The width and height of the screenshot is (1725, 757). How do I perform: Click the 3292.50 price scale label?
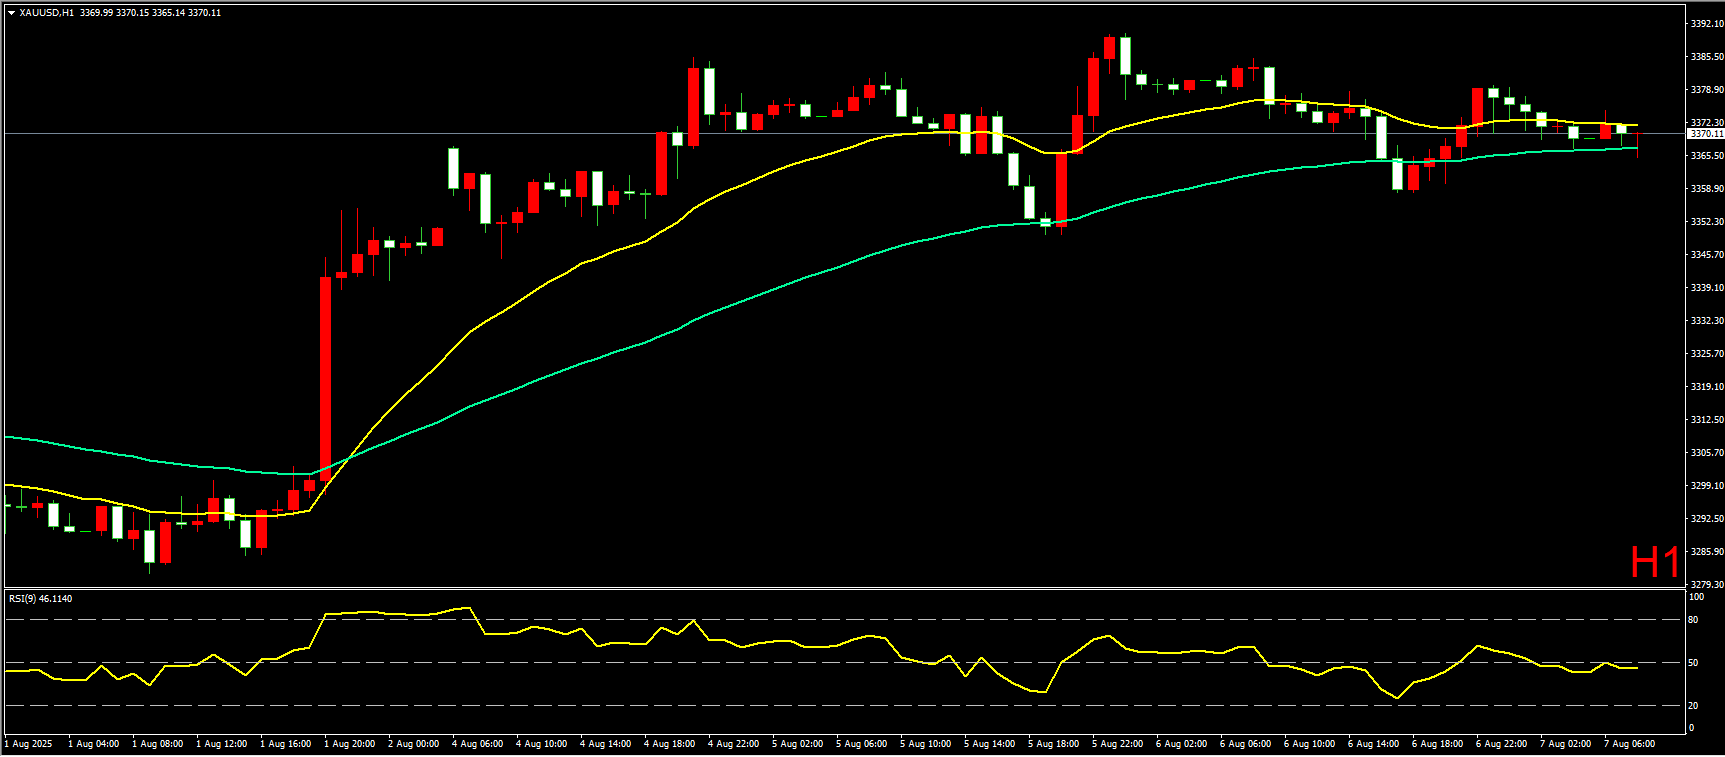[x=1707, y=519]
